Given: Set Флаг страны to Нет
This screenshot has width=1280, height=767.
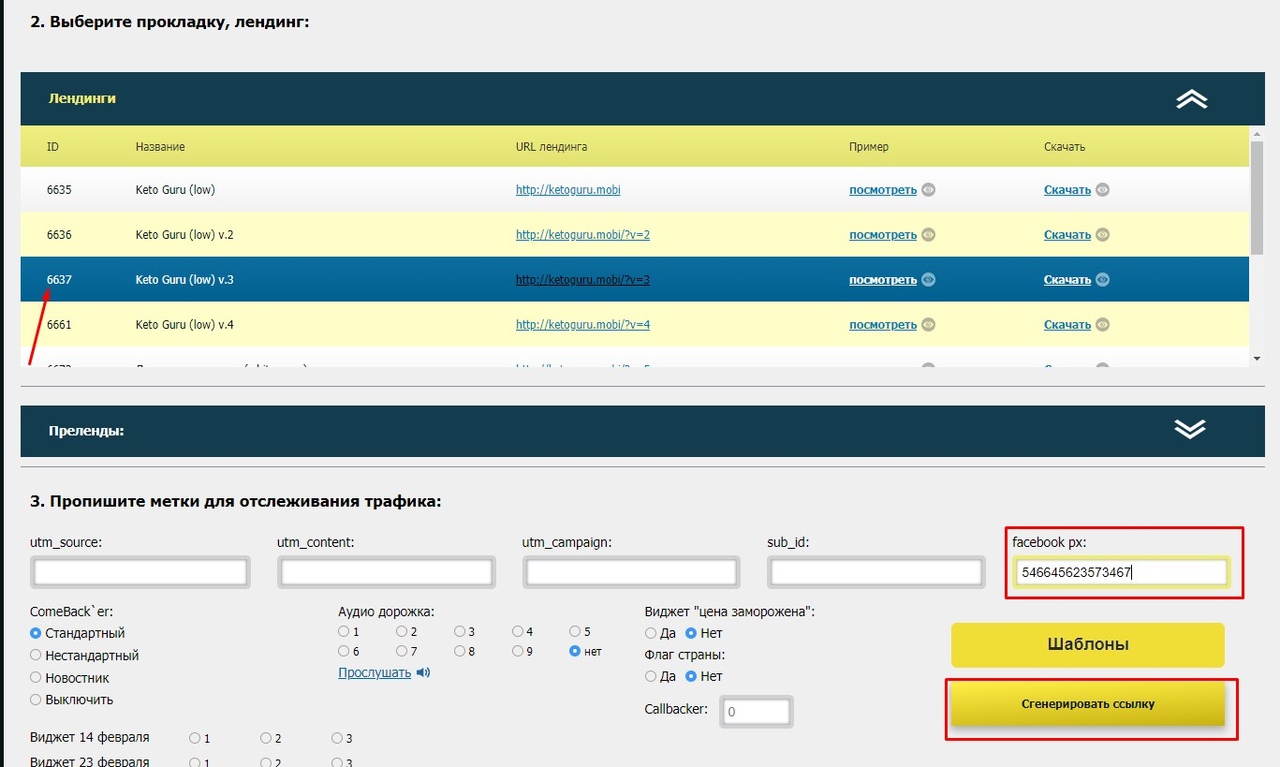Looking at the screenshot, I should pos(691,676).
